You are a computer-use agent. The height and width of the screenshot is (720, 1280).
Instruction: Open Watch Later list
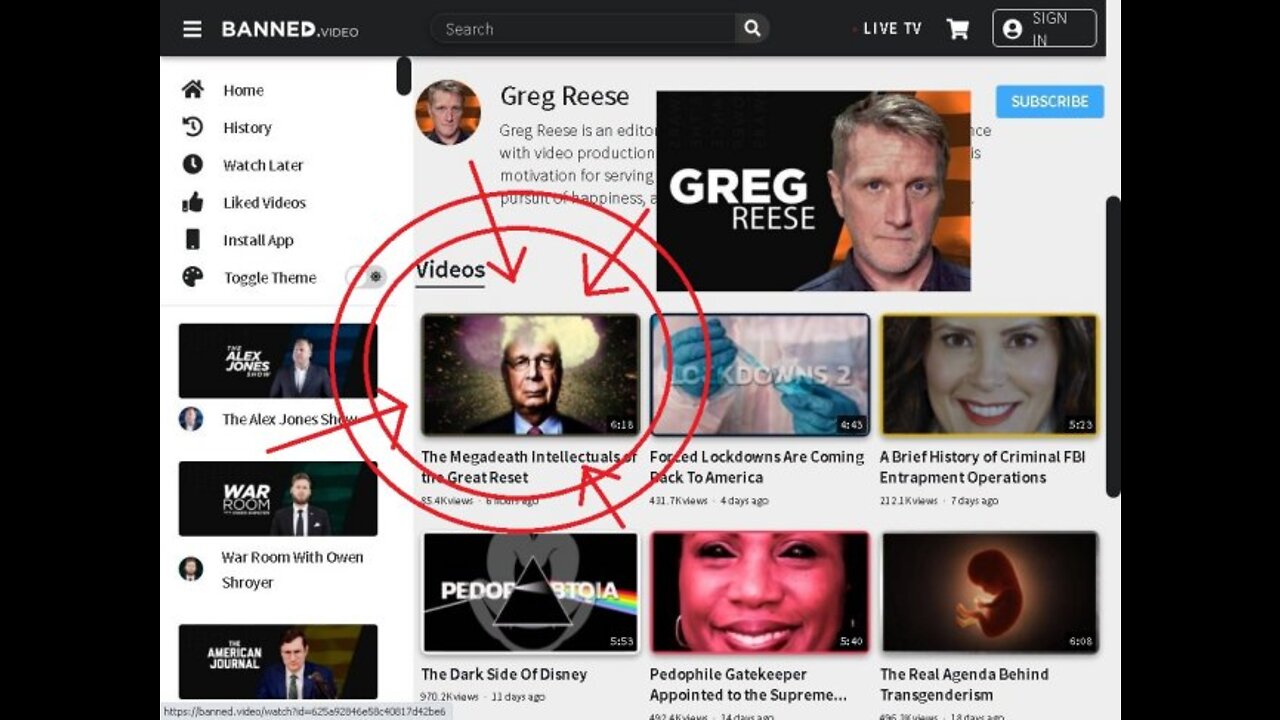[263, 165]
